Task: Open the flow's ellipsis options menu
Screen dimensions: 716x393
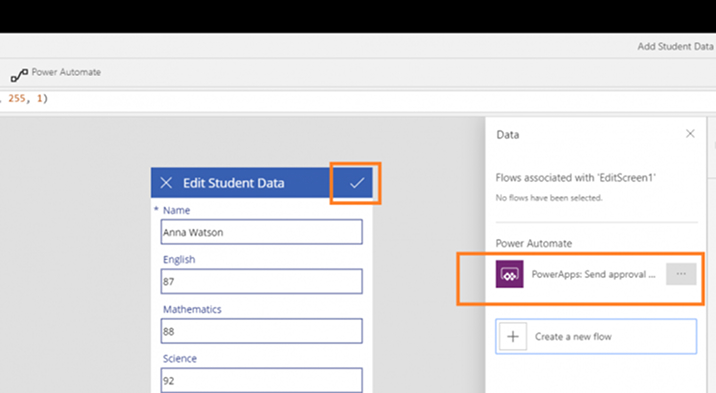Action: (681, 274)
